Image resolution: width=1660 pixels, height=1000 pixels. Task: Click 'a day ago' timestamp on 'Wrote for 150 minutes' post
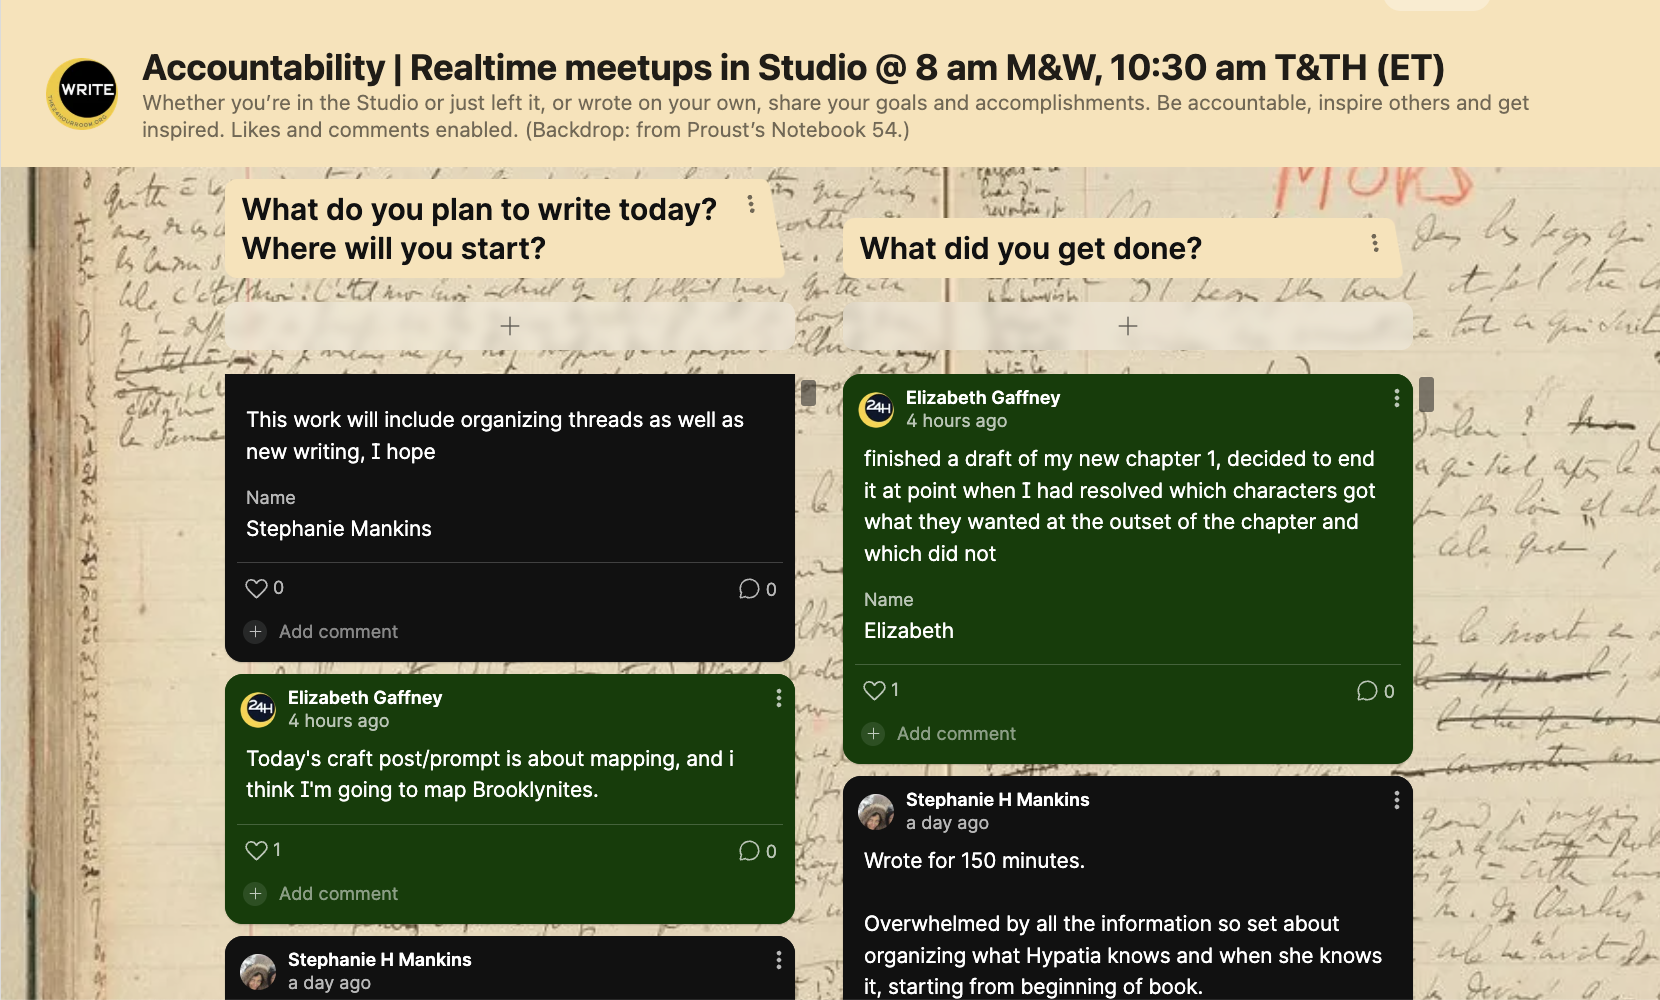pos(947,823)
